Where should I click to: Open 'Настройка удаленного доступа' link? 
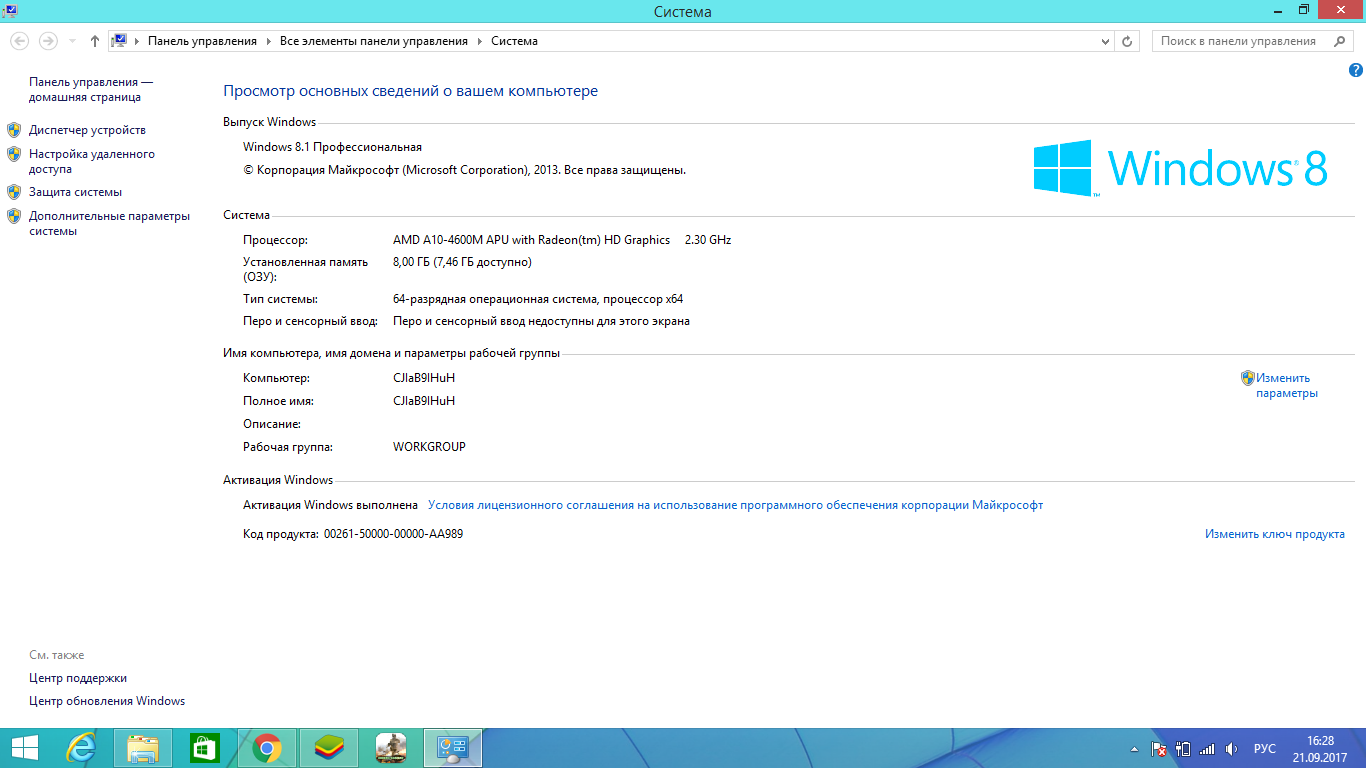pyautogui.click(x=92, y=162)
